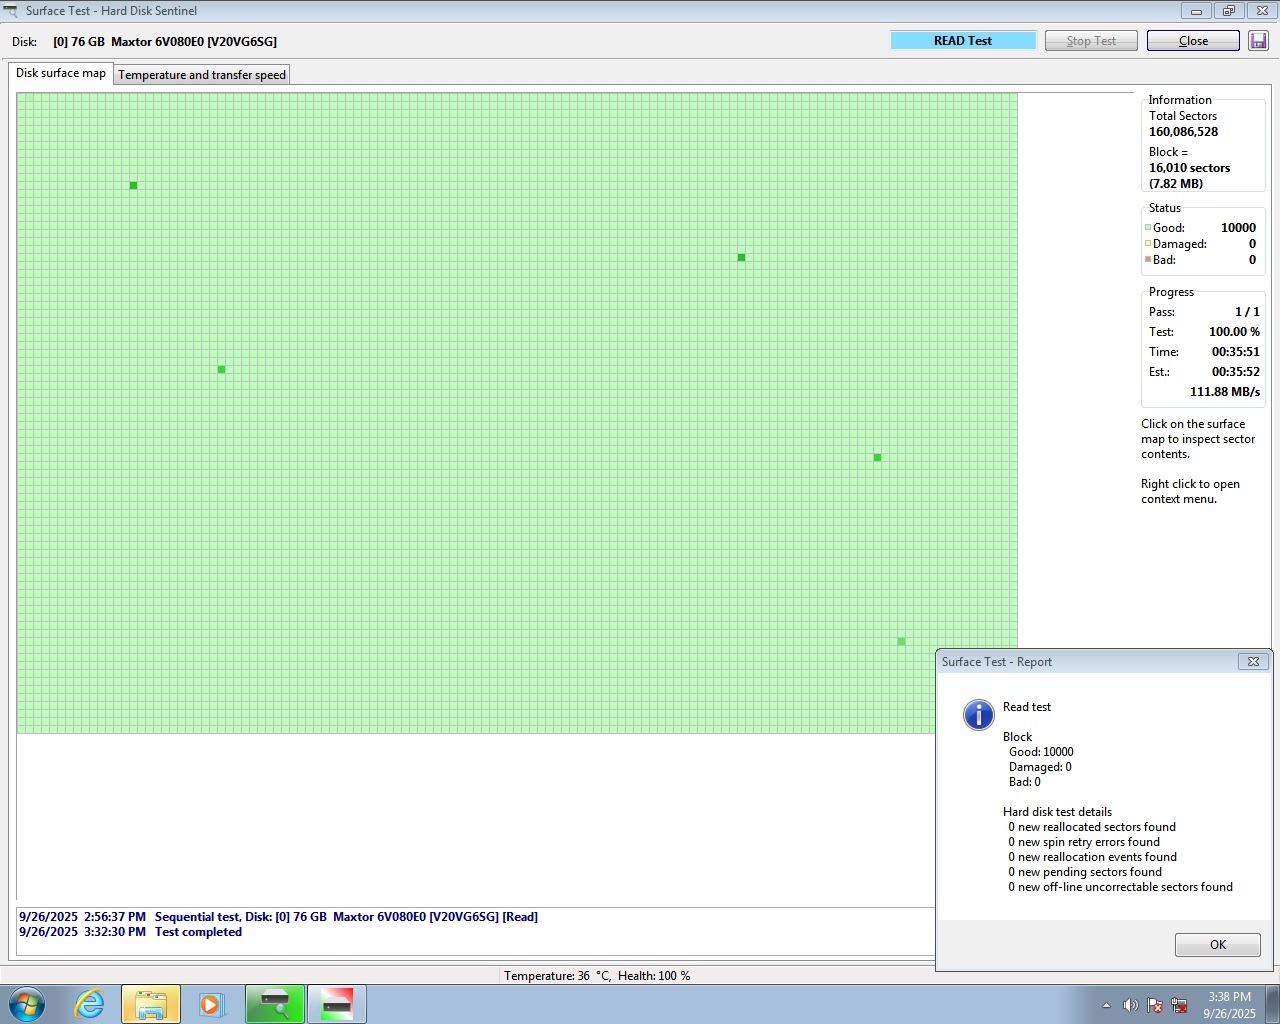Close the Surface Test Report dialog with X

(x=1253, y=661)
